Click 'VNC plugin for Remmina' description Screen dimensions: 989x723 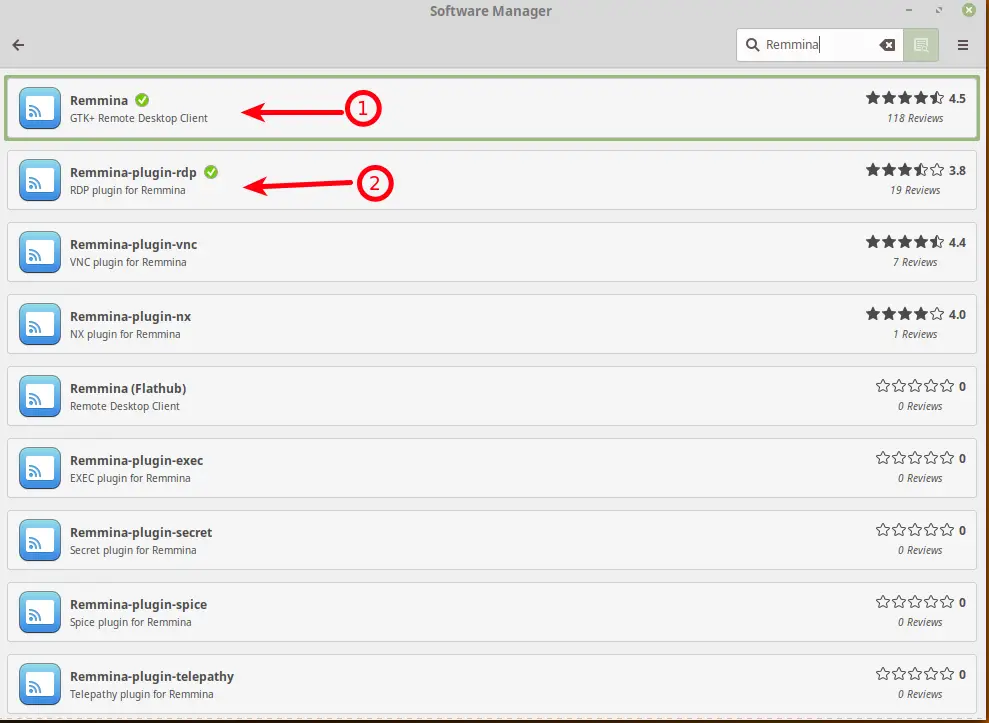tap(128, 262)
